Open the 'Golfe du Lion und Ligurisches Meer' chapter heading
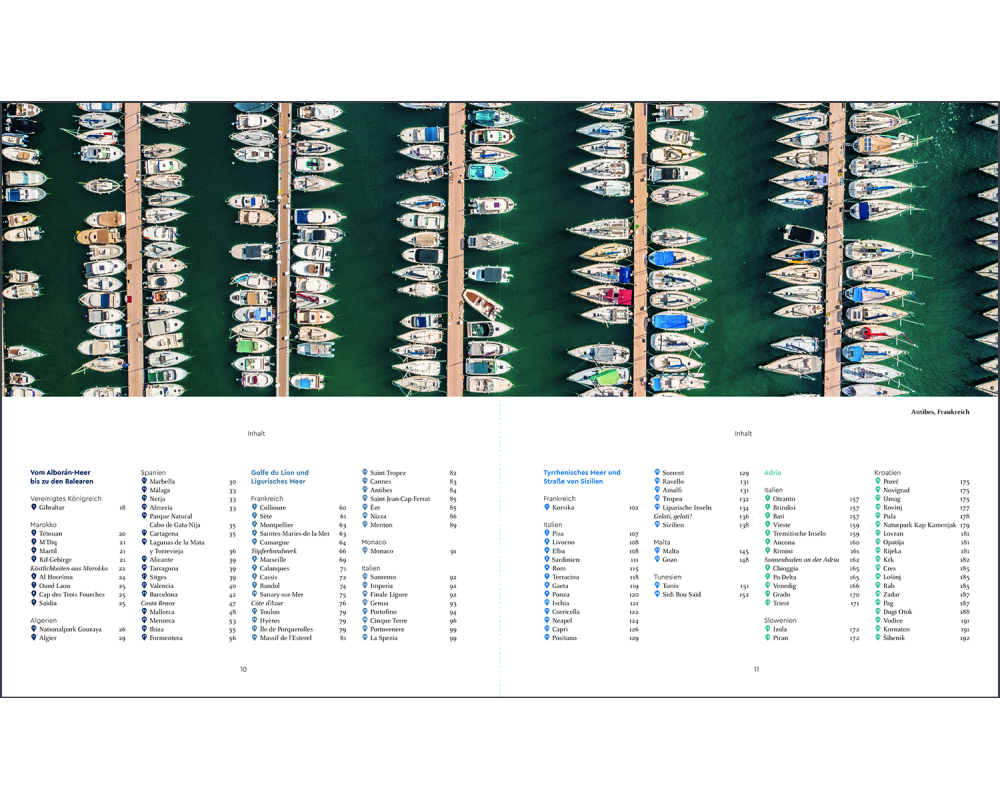 pos(279,477)
